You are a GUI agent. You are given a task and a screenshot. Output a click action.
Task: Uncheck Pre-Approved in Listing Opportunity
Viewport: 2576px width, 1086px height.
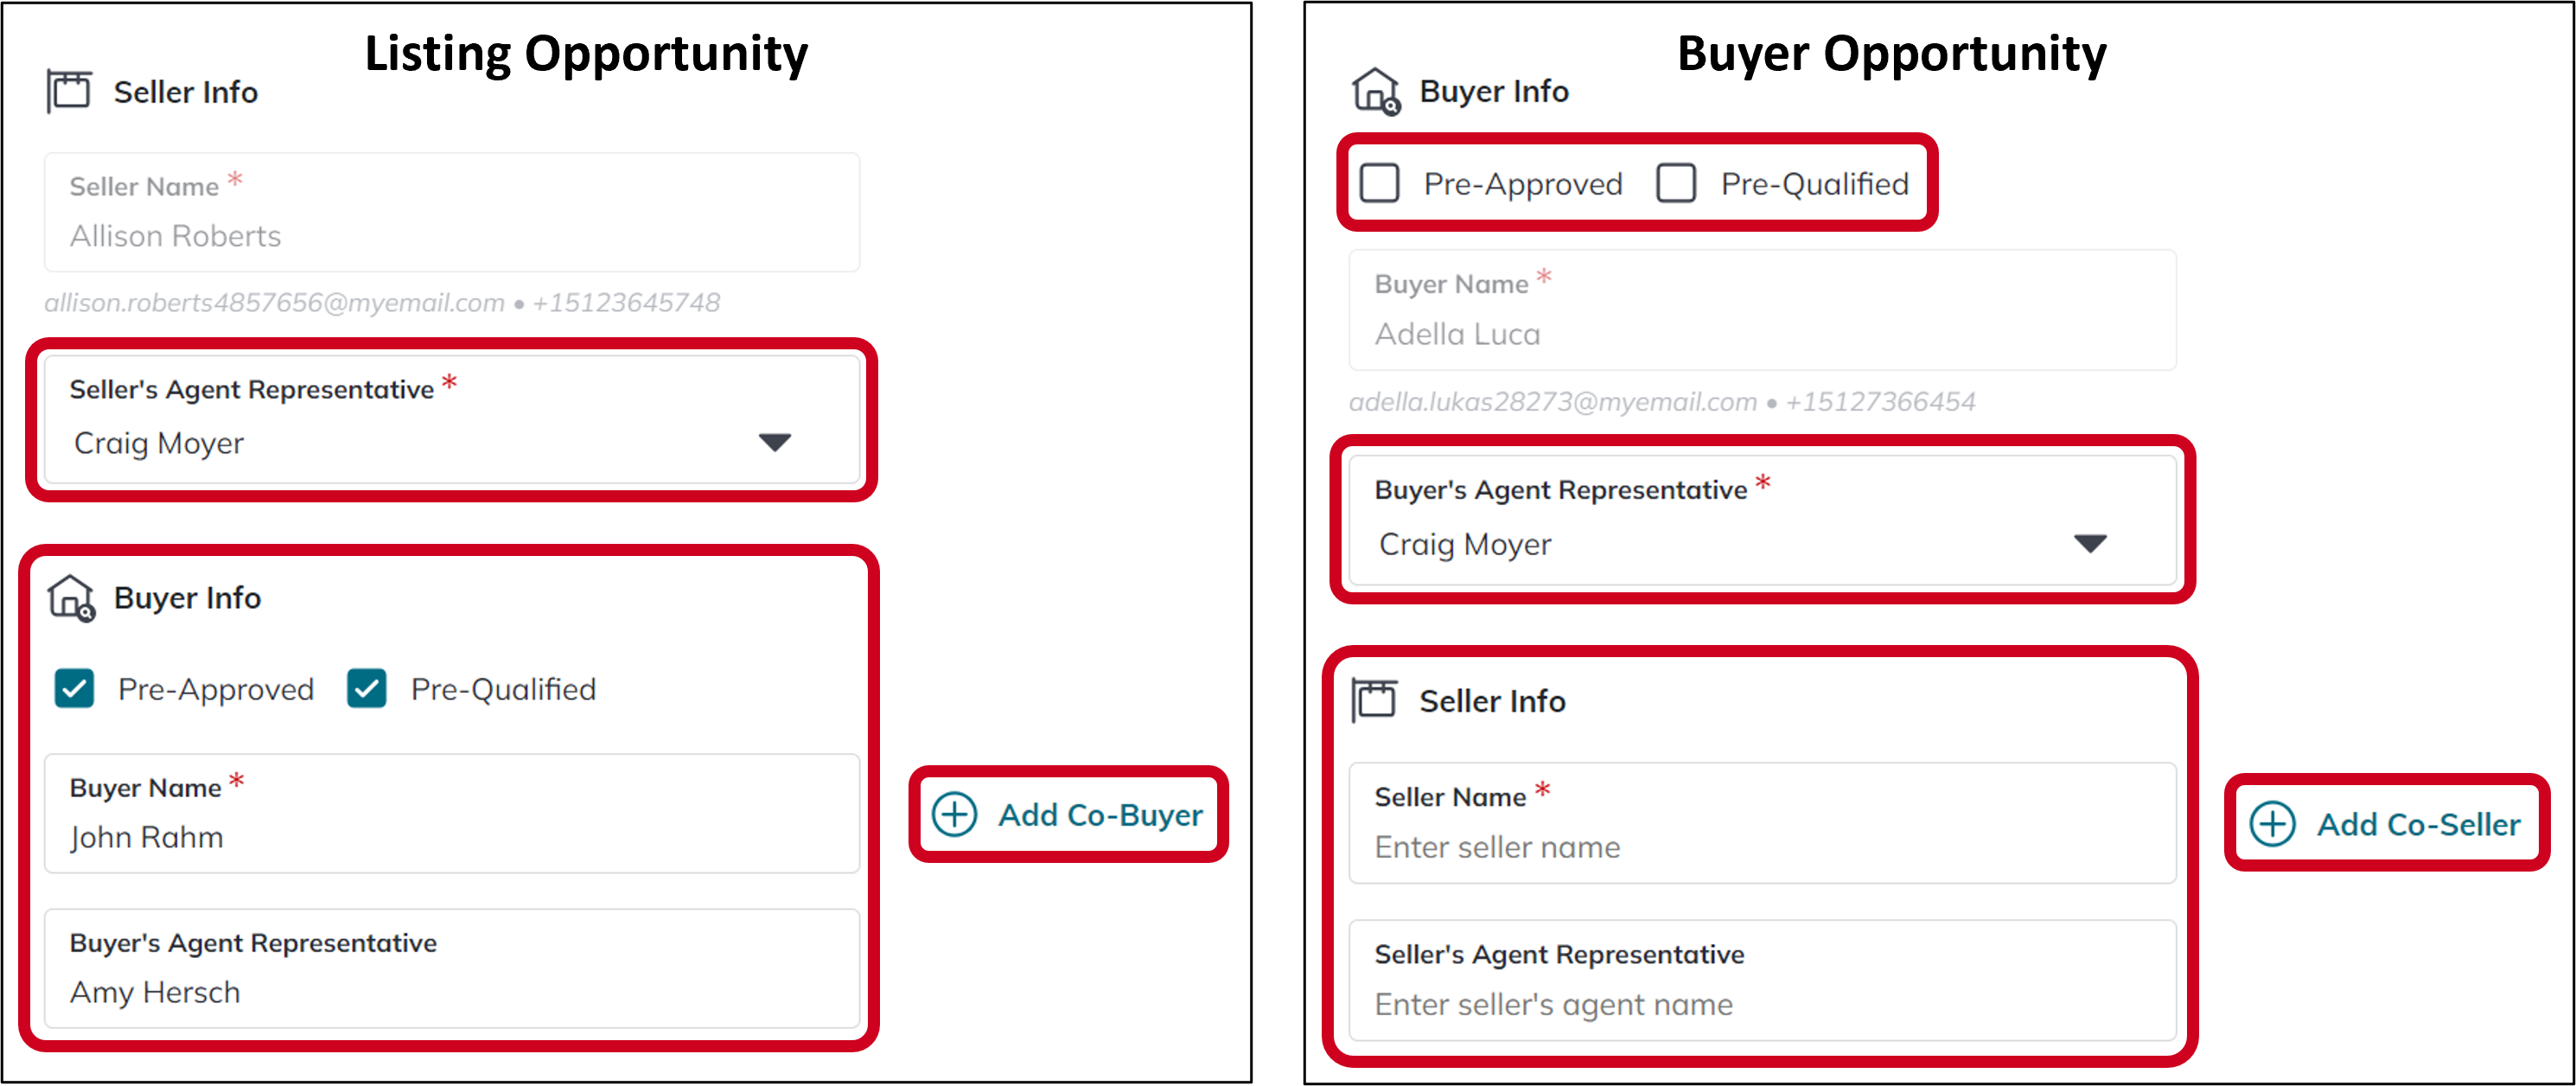(x=74, y=688)
